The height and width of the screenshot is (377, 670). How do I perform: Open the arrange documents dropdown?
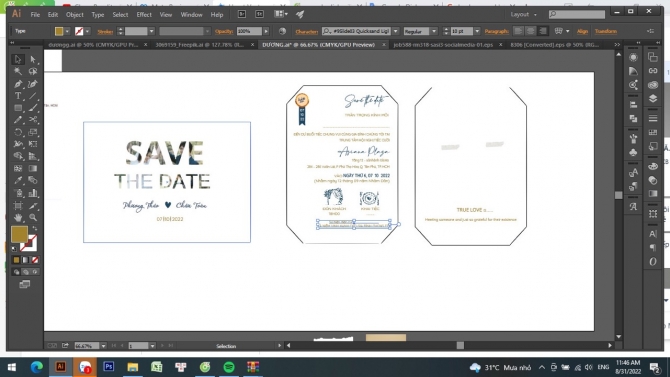click(281, 14)
